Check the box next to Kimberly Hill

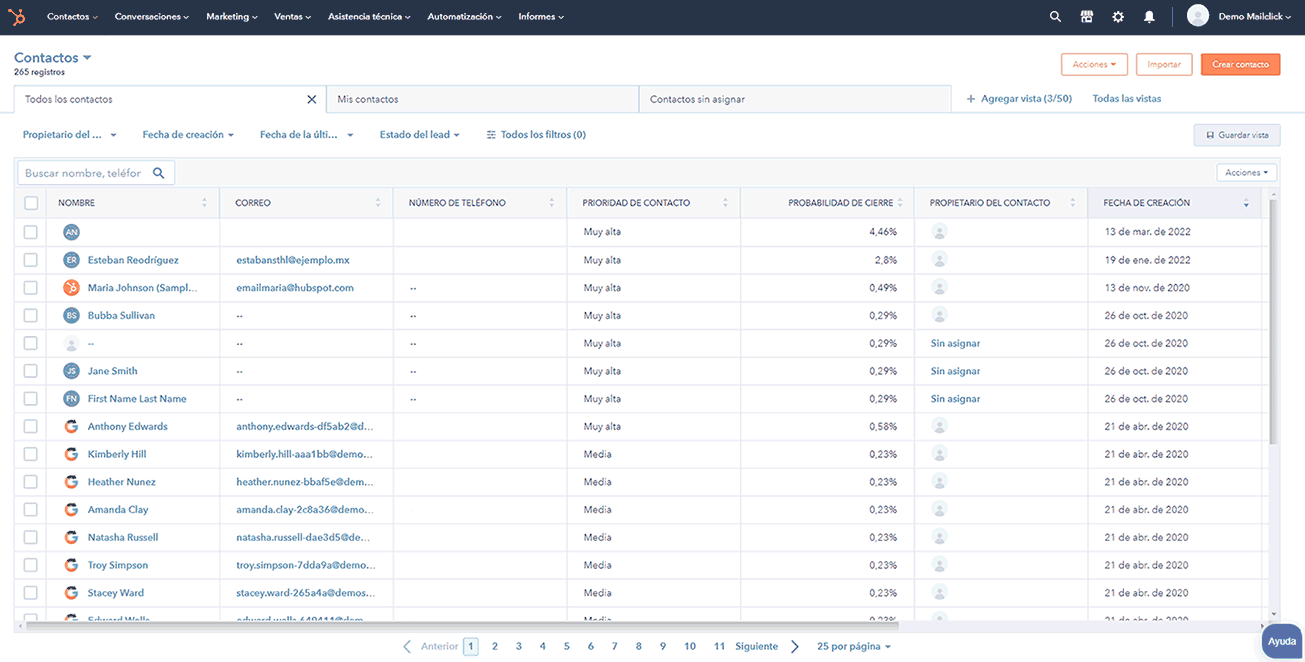pos(31,454)
